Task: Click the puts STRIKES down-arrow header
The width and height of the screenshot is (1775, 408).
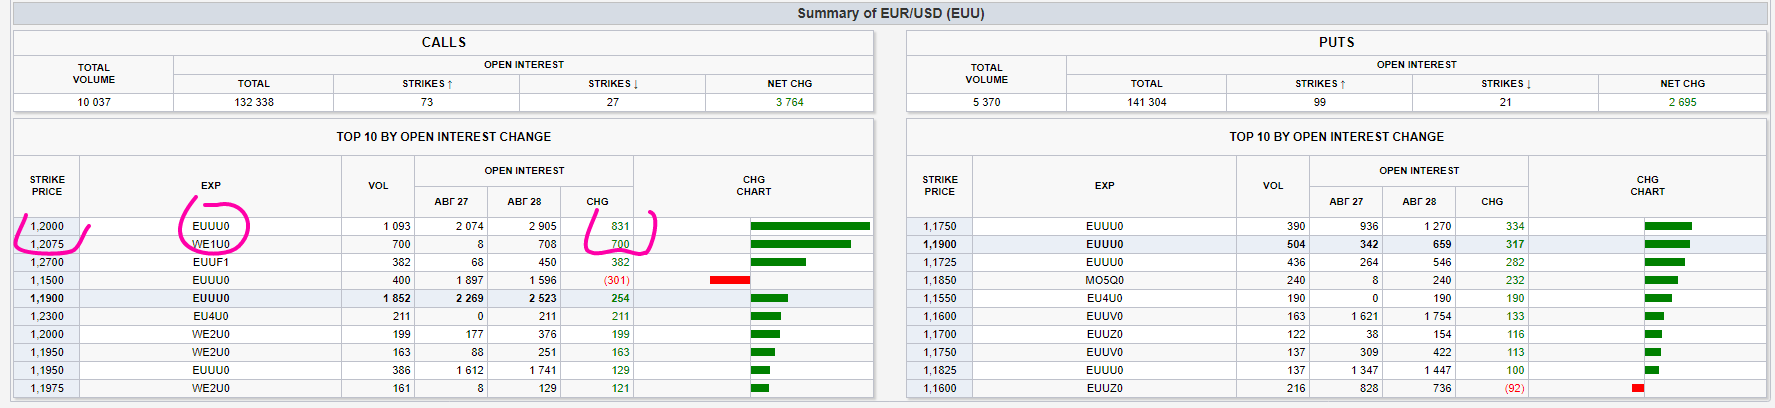Action: click(1506, 84)
